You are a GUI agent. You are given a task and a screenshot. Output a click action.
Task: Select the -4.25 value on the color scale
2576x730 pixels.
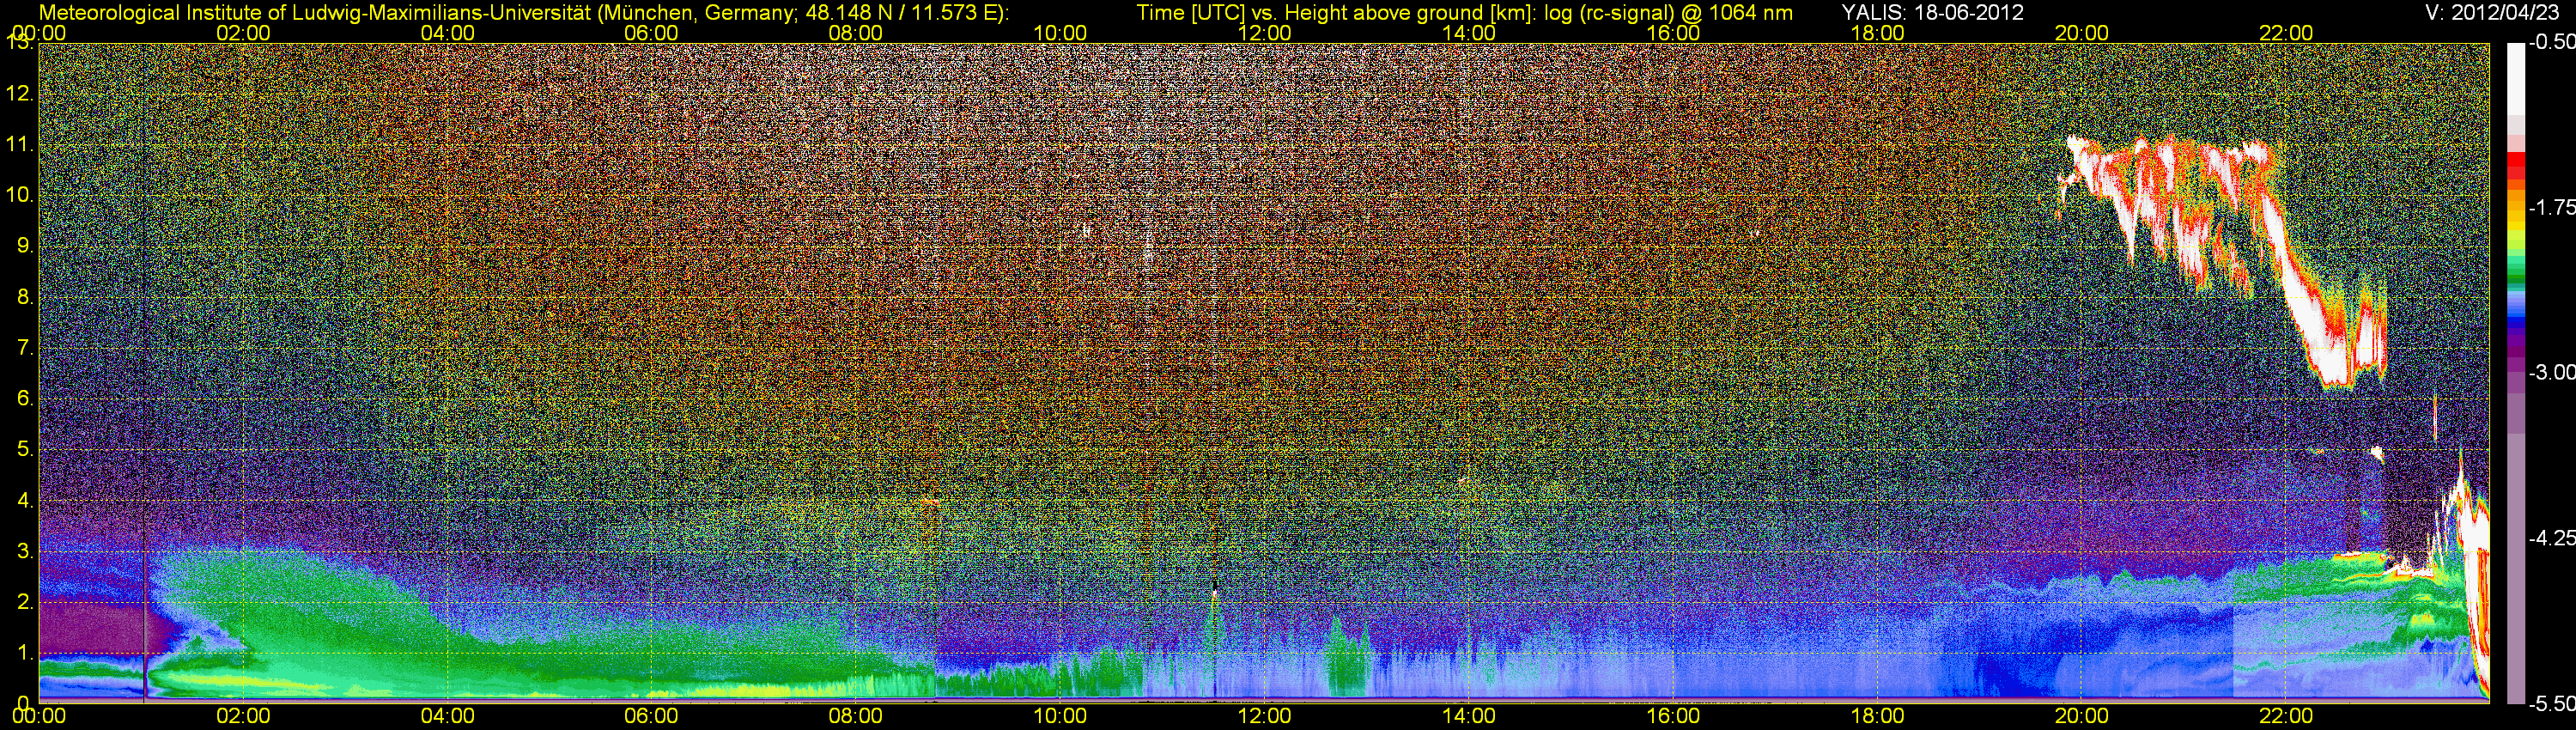2551,538
